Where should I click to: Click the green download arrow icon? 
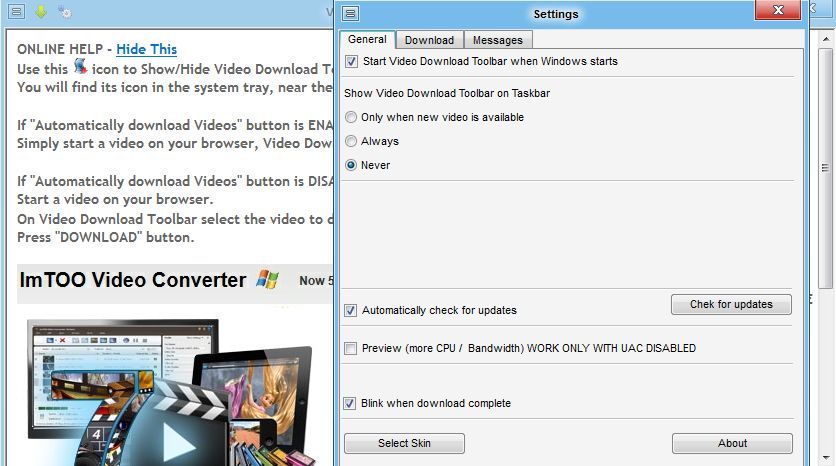(x=41, y=12)
